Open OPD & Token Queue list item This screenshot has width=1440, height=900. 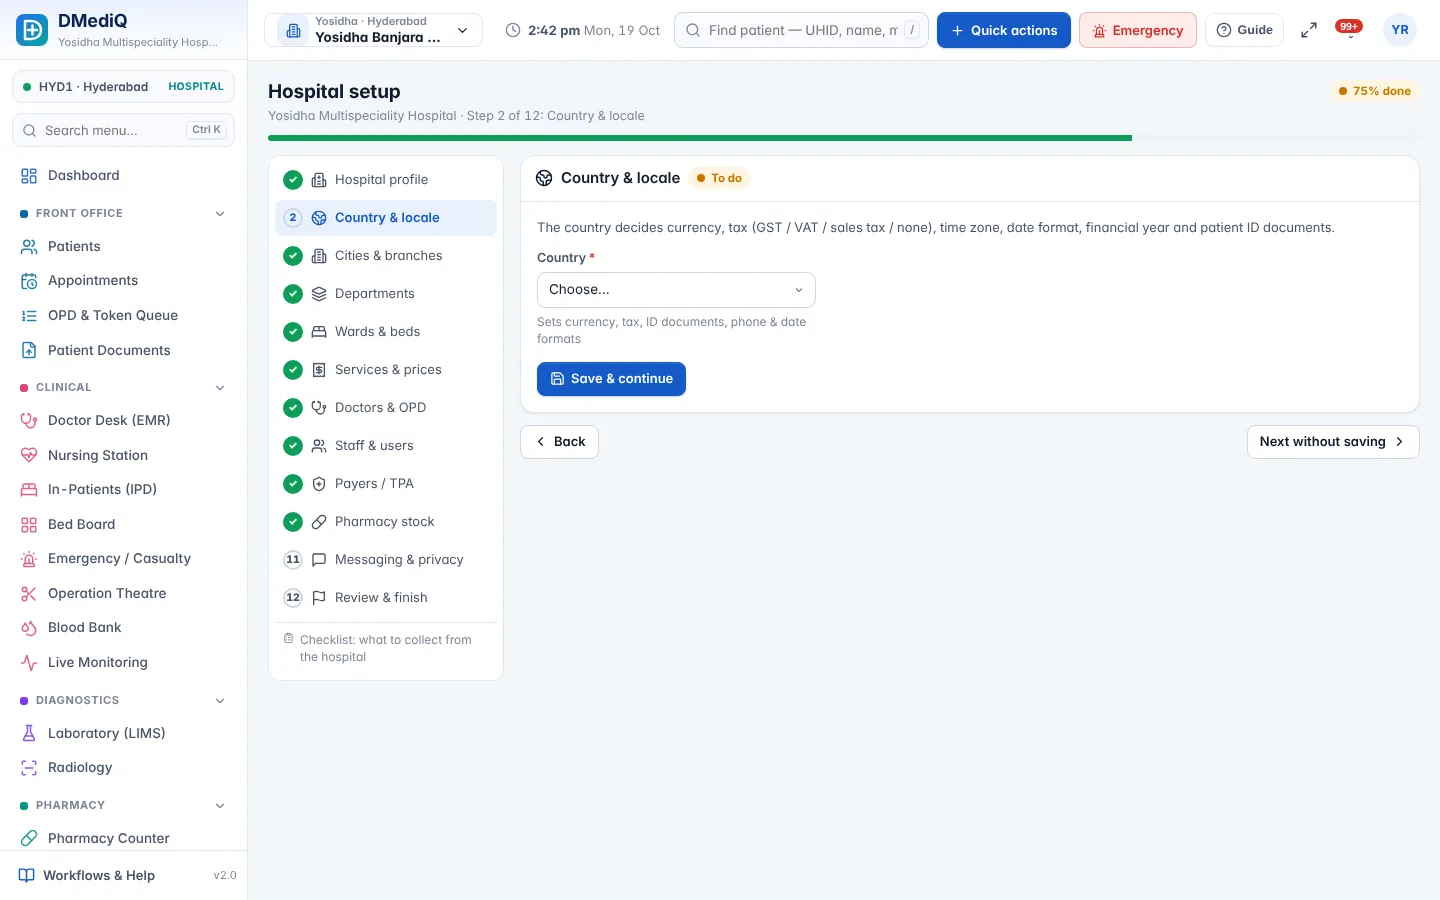(x=123, y=315)
